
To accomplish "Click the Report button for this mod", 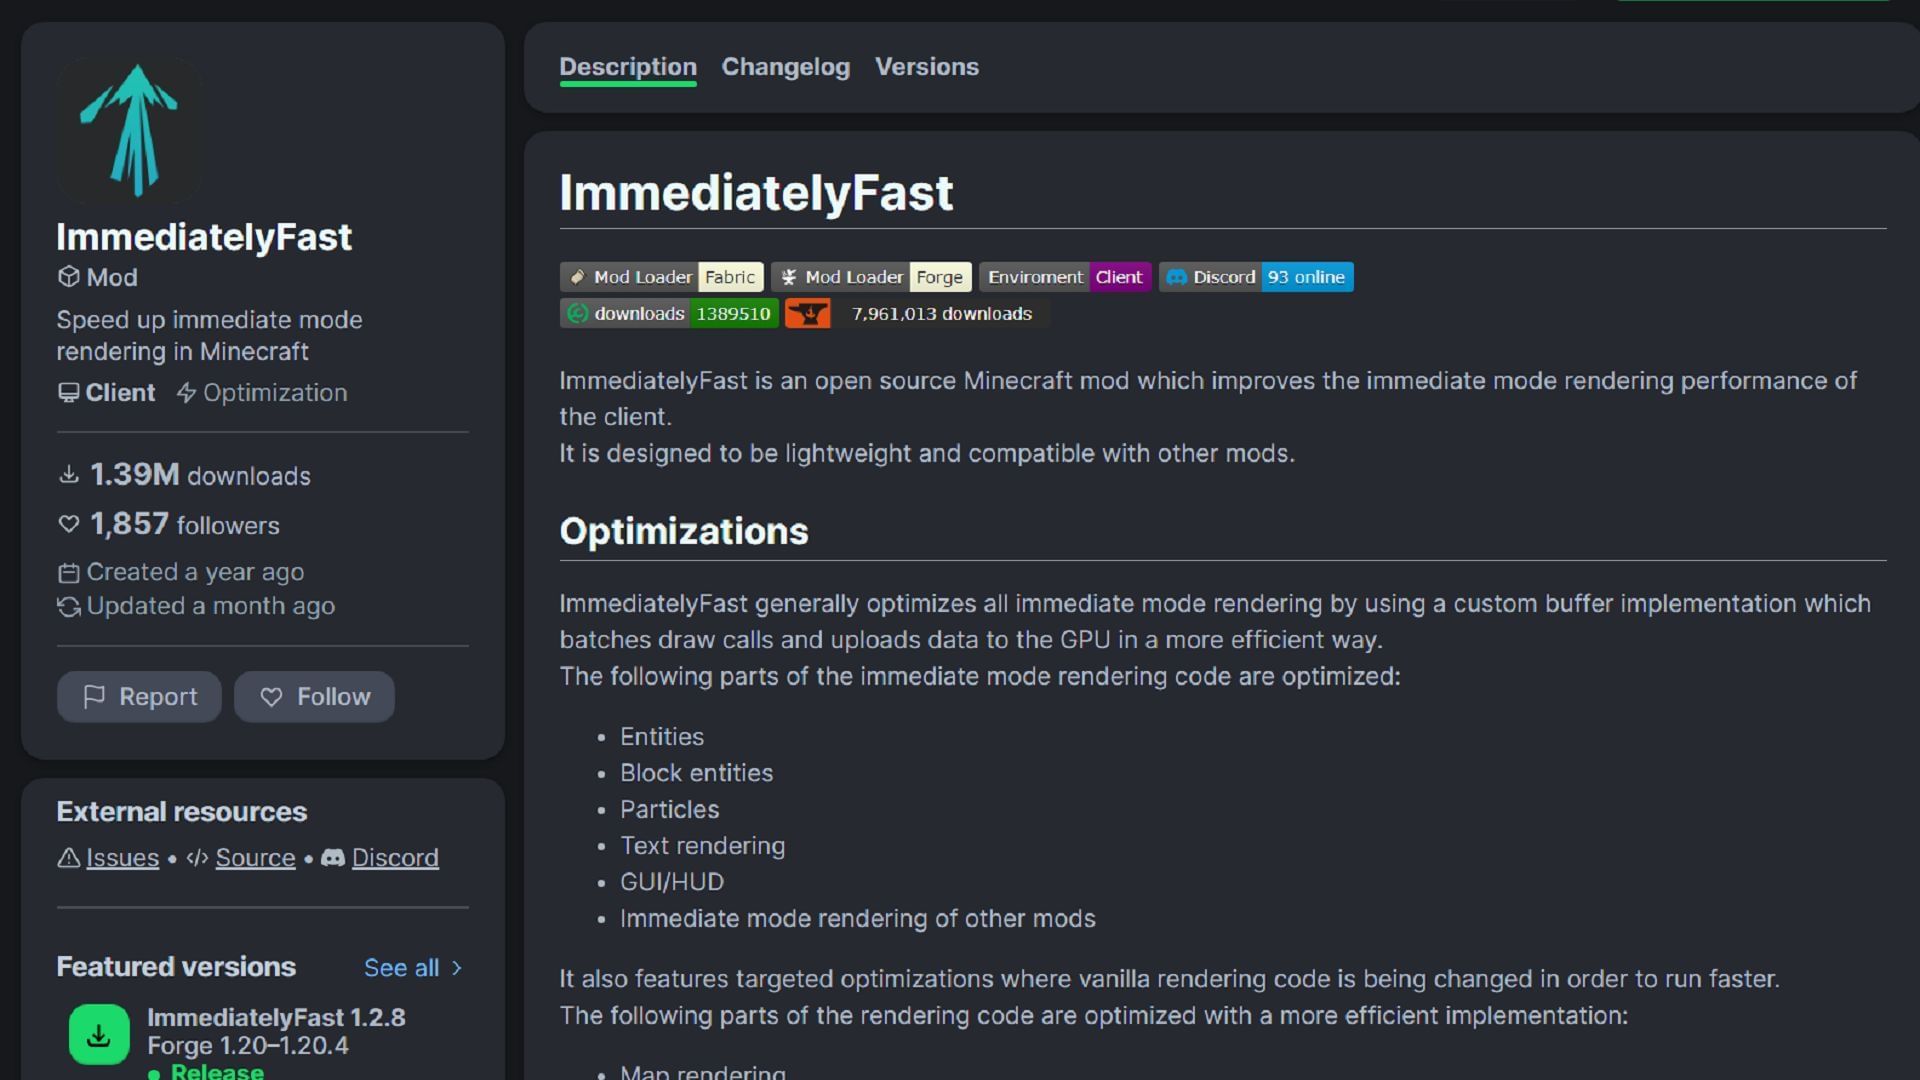I will (138, 696).
